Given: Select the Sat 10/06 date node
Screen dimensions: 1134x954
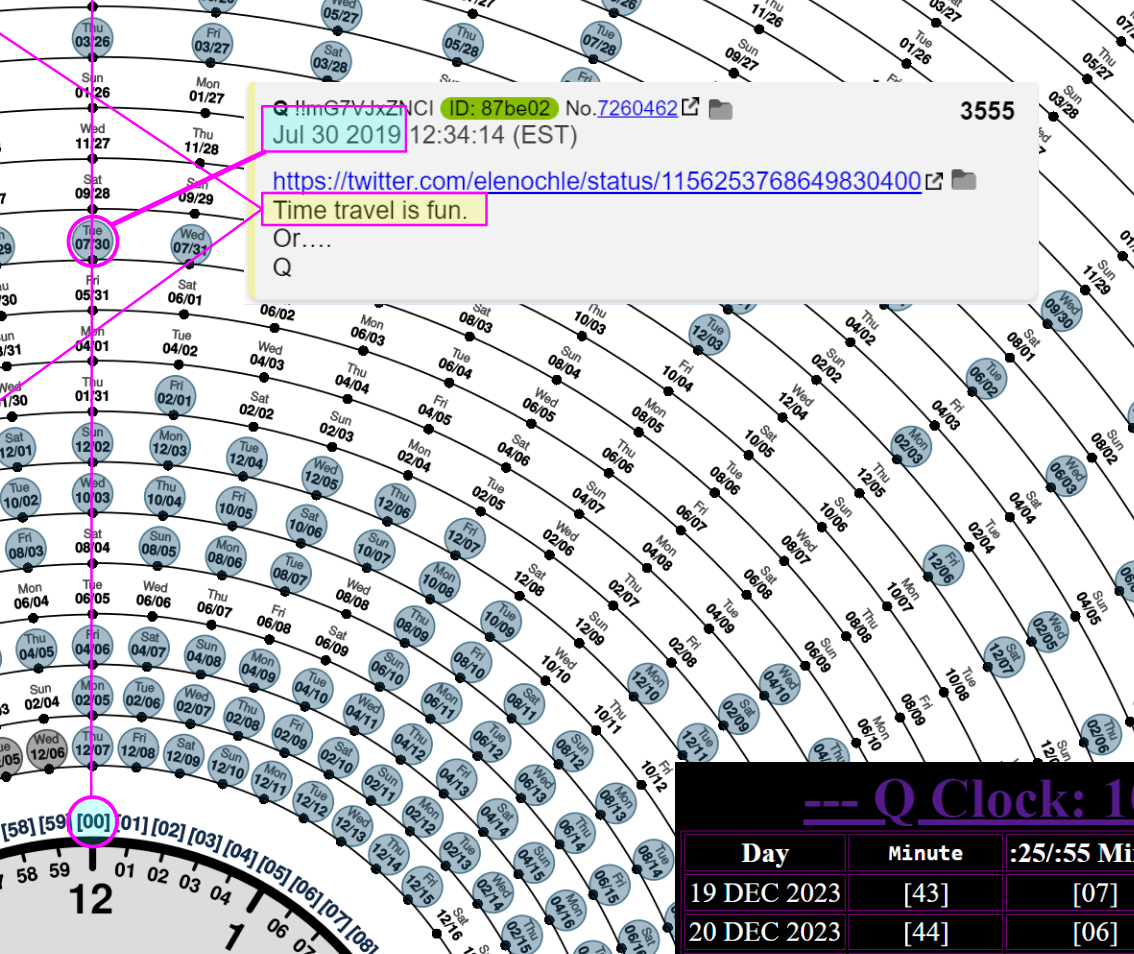Looking at the screenshot, I should (307, 525).
